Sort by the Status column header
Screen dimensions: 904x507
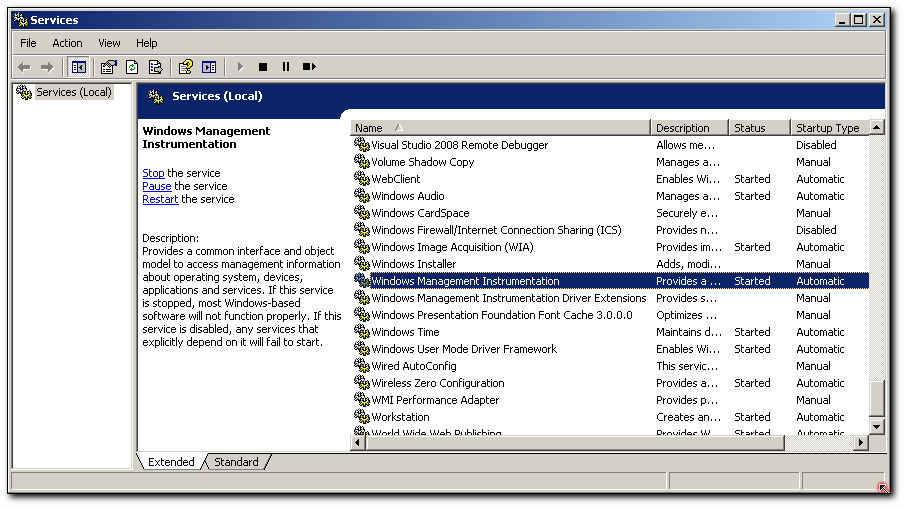pos(760,128)
